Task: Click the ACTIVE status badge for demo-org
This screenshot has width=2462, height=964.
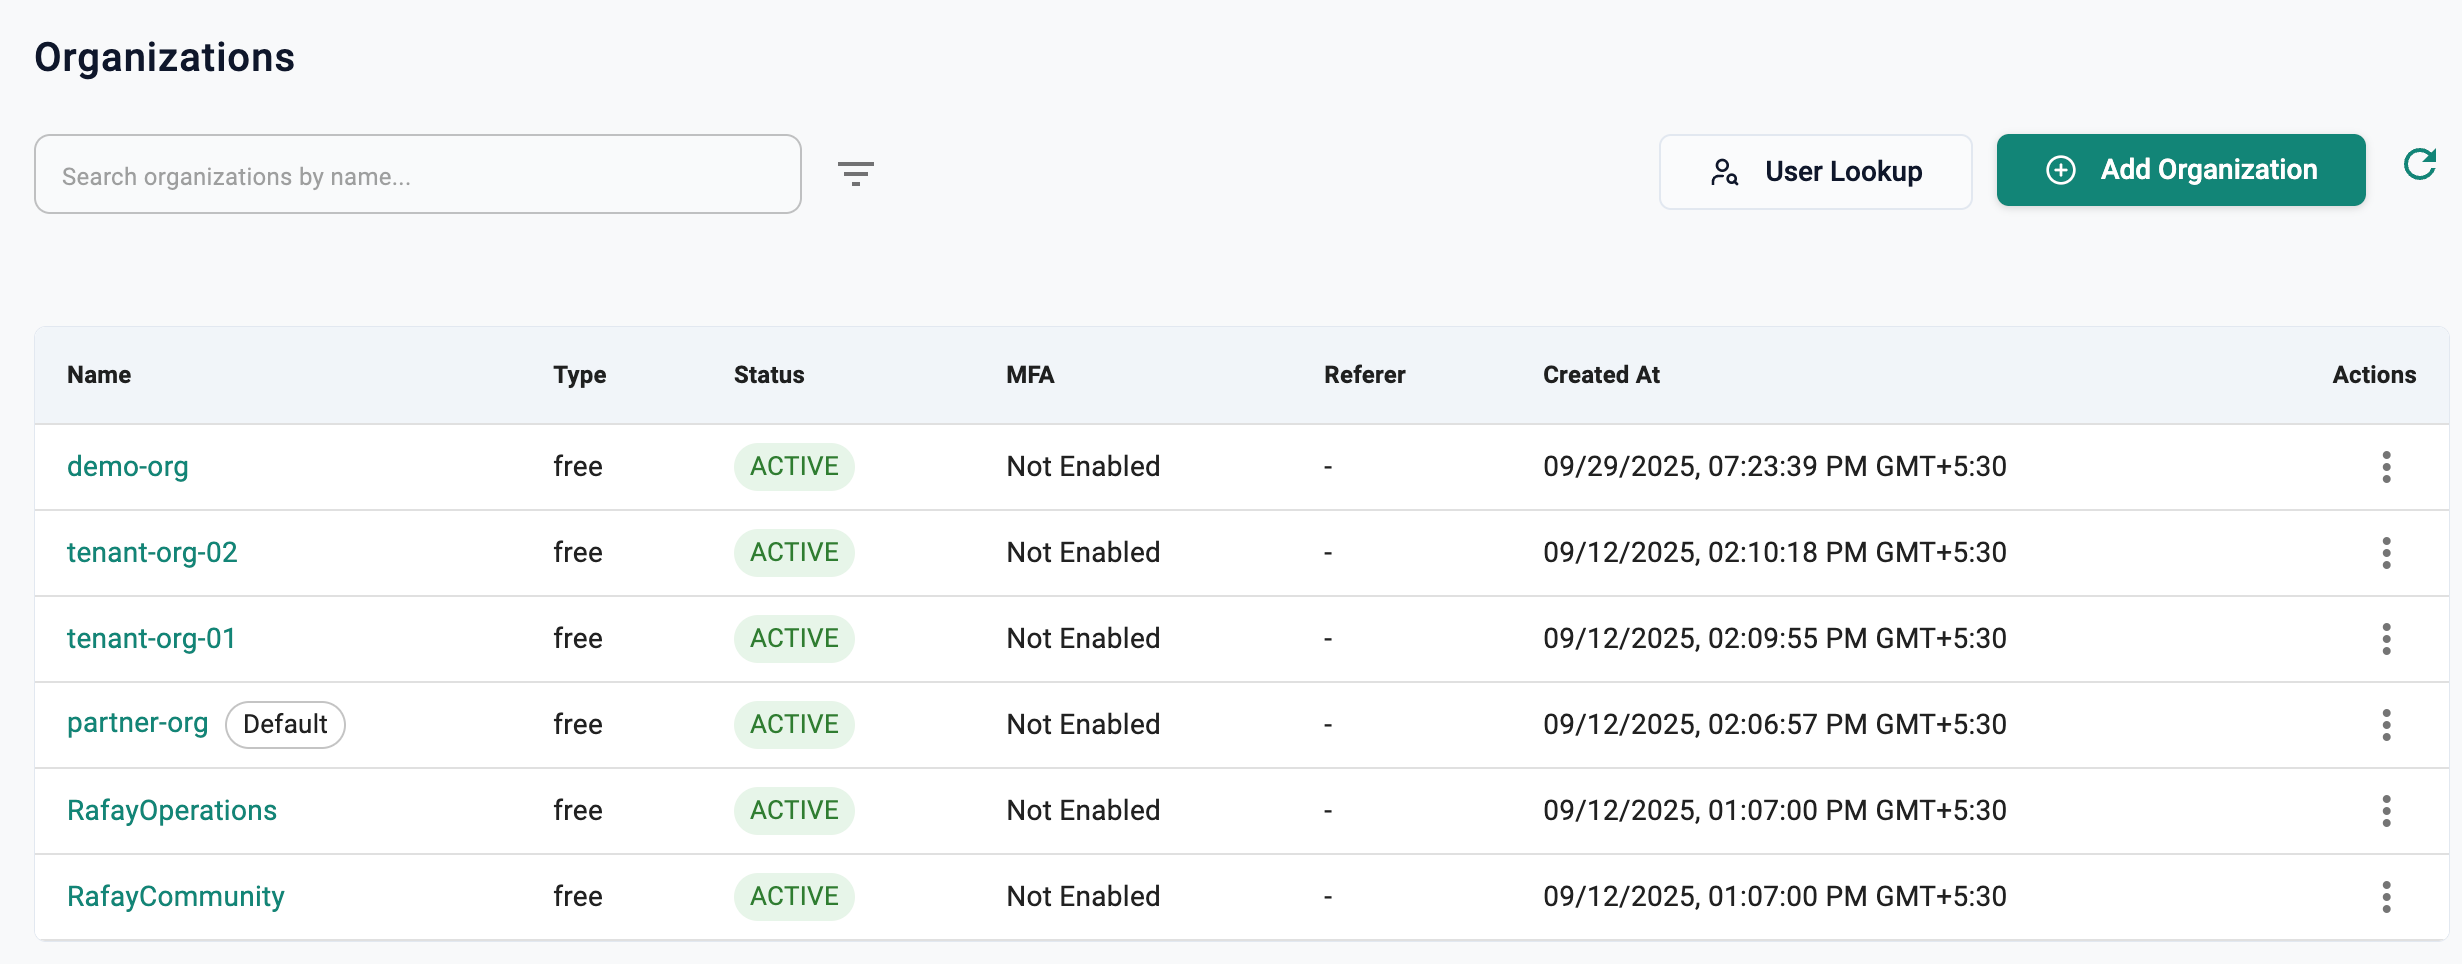Action: click(794, 467)
